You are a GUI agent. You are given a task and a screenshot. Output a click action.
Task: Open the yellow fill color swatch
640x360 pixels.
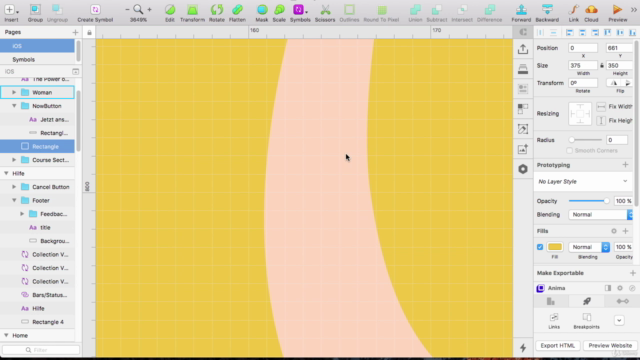point(555,247)
